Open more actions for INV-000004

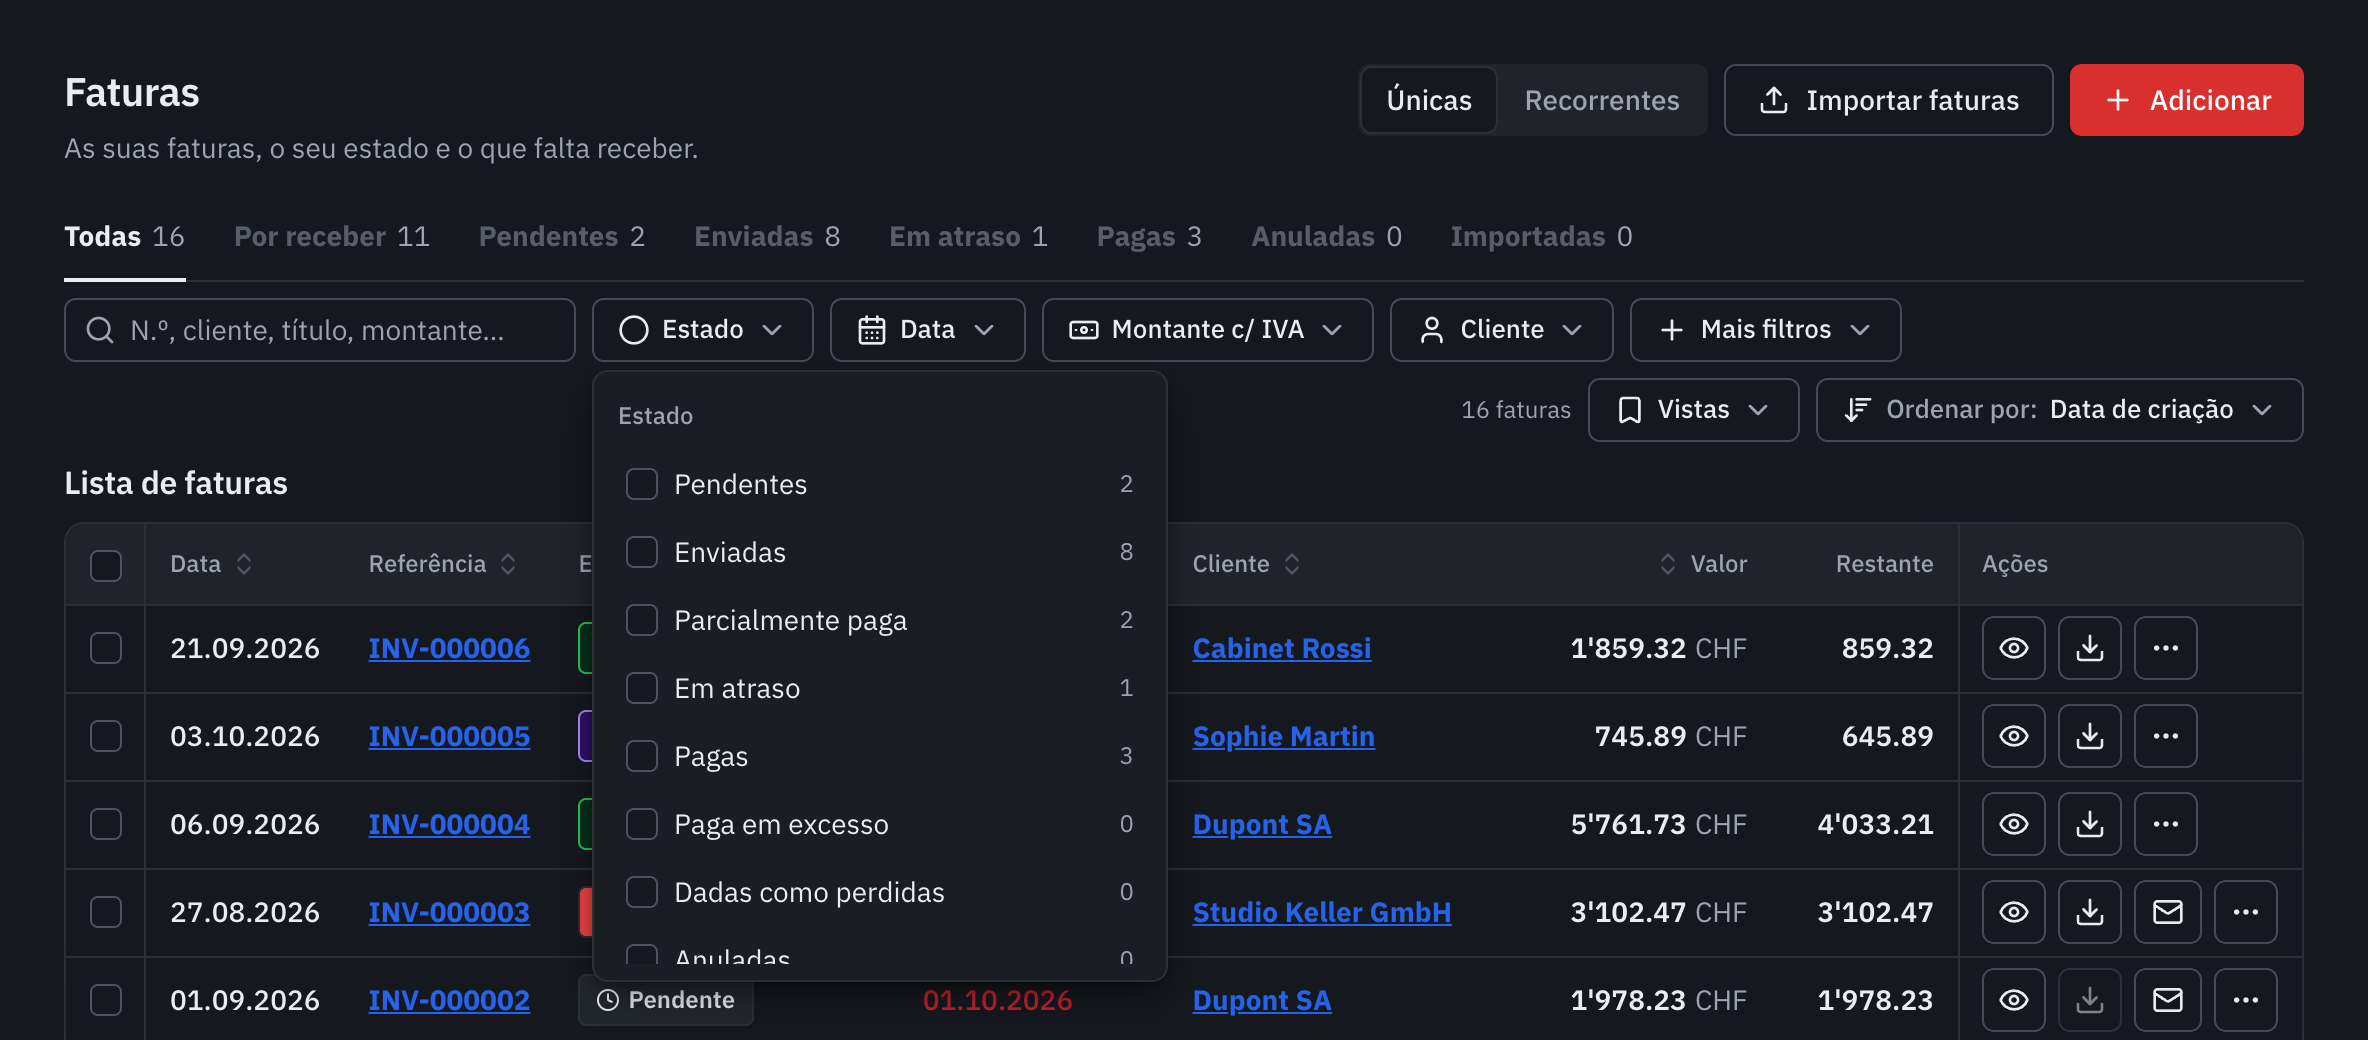(2165, 824)
